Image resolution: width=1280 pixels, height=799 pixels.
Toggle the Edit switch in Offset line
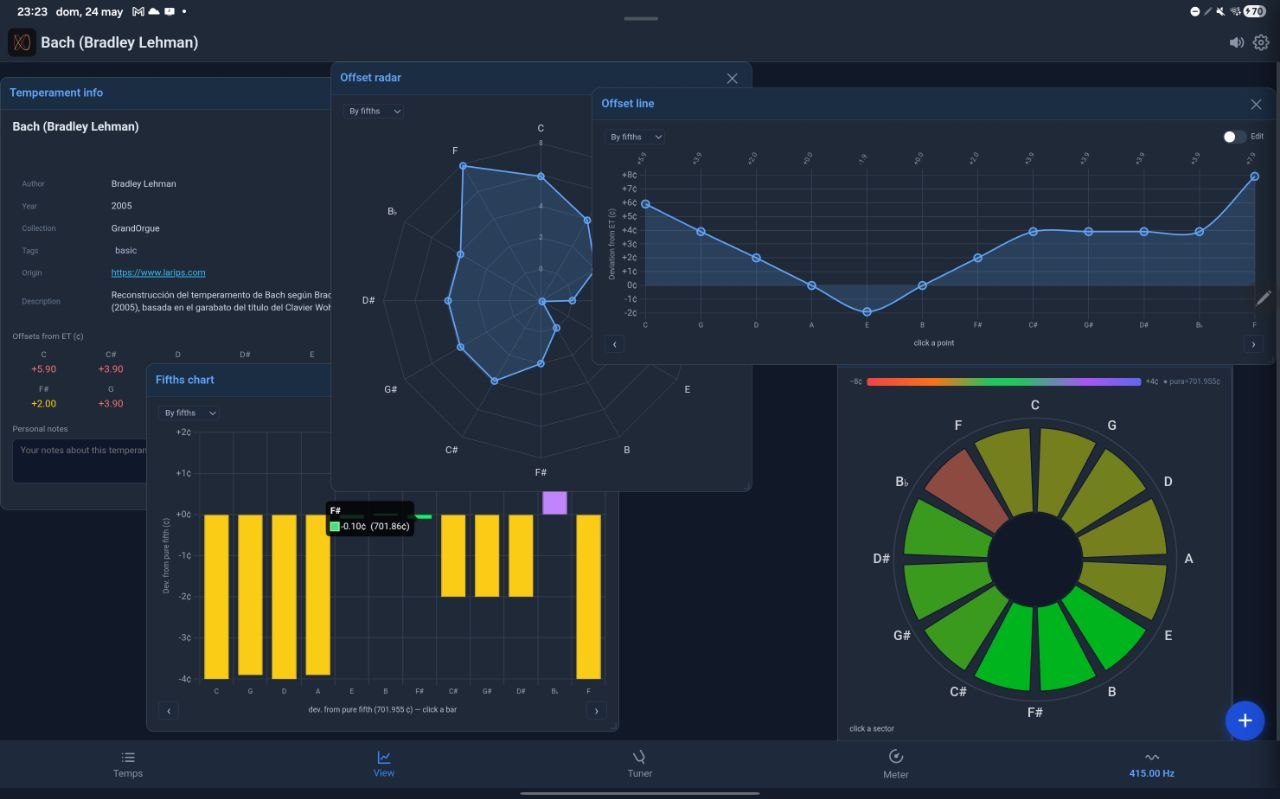coord(1234,137)
